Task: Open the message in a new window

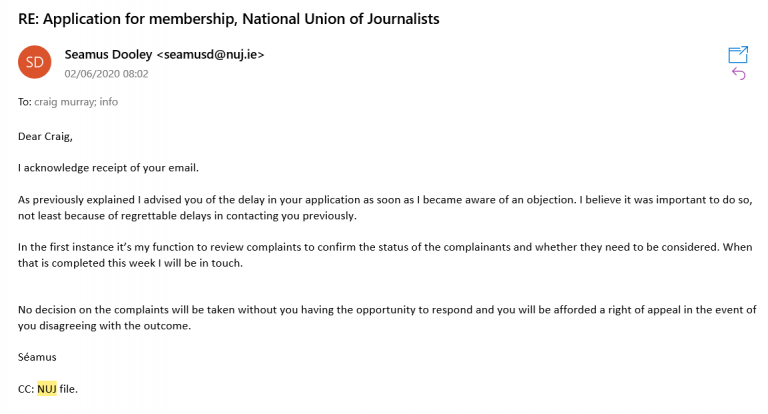Action: pos(738,54)
